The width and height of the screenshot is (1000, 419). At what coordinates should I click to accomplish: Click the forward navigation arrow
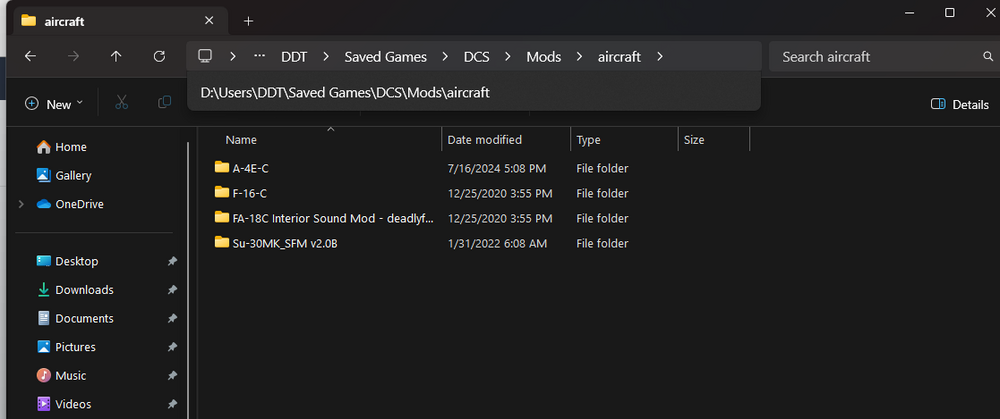pos(73,56)
